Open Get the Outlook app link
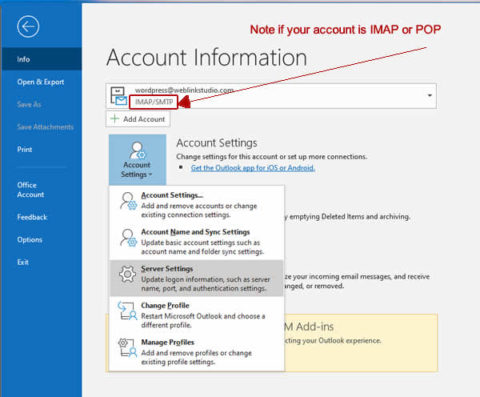Viewport: 480px width, 397px height. (253, 168)
